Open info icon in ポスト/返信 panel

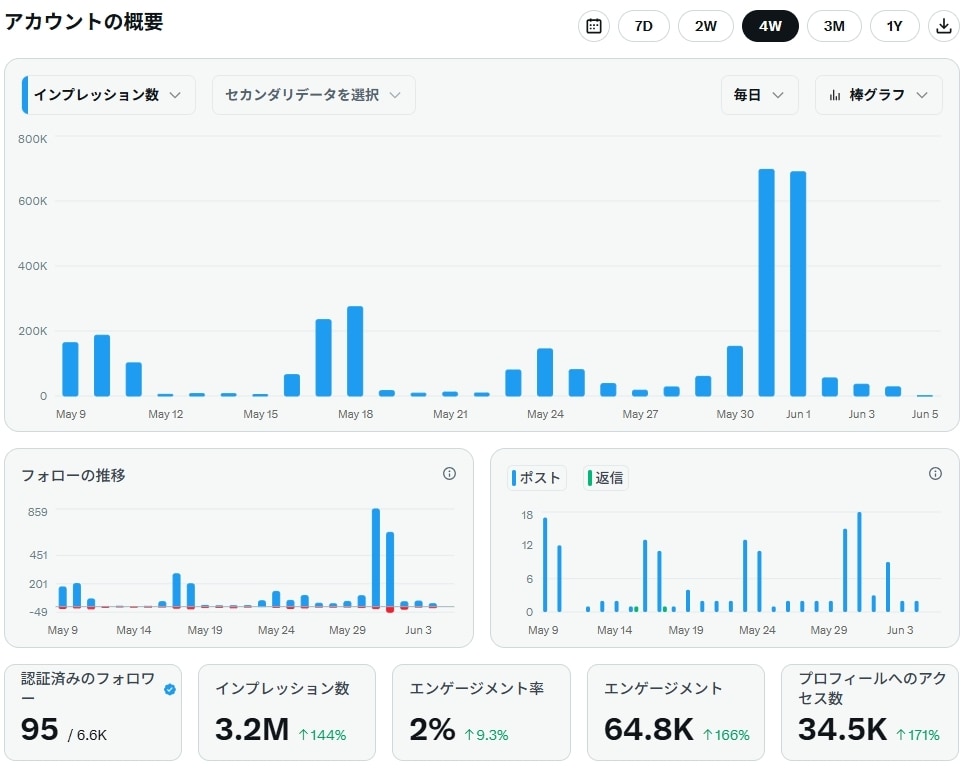(935, 474)
